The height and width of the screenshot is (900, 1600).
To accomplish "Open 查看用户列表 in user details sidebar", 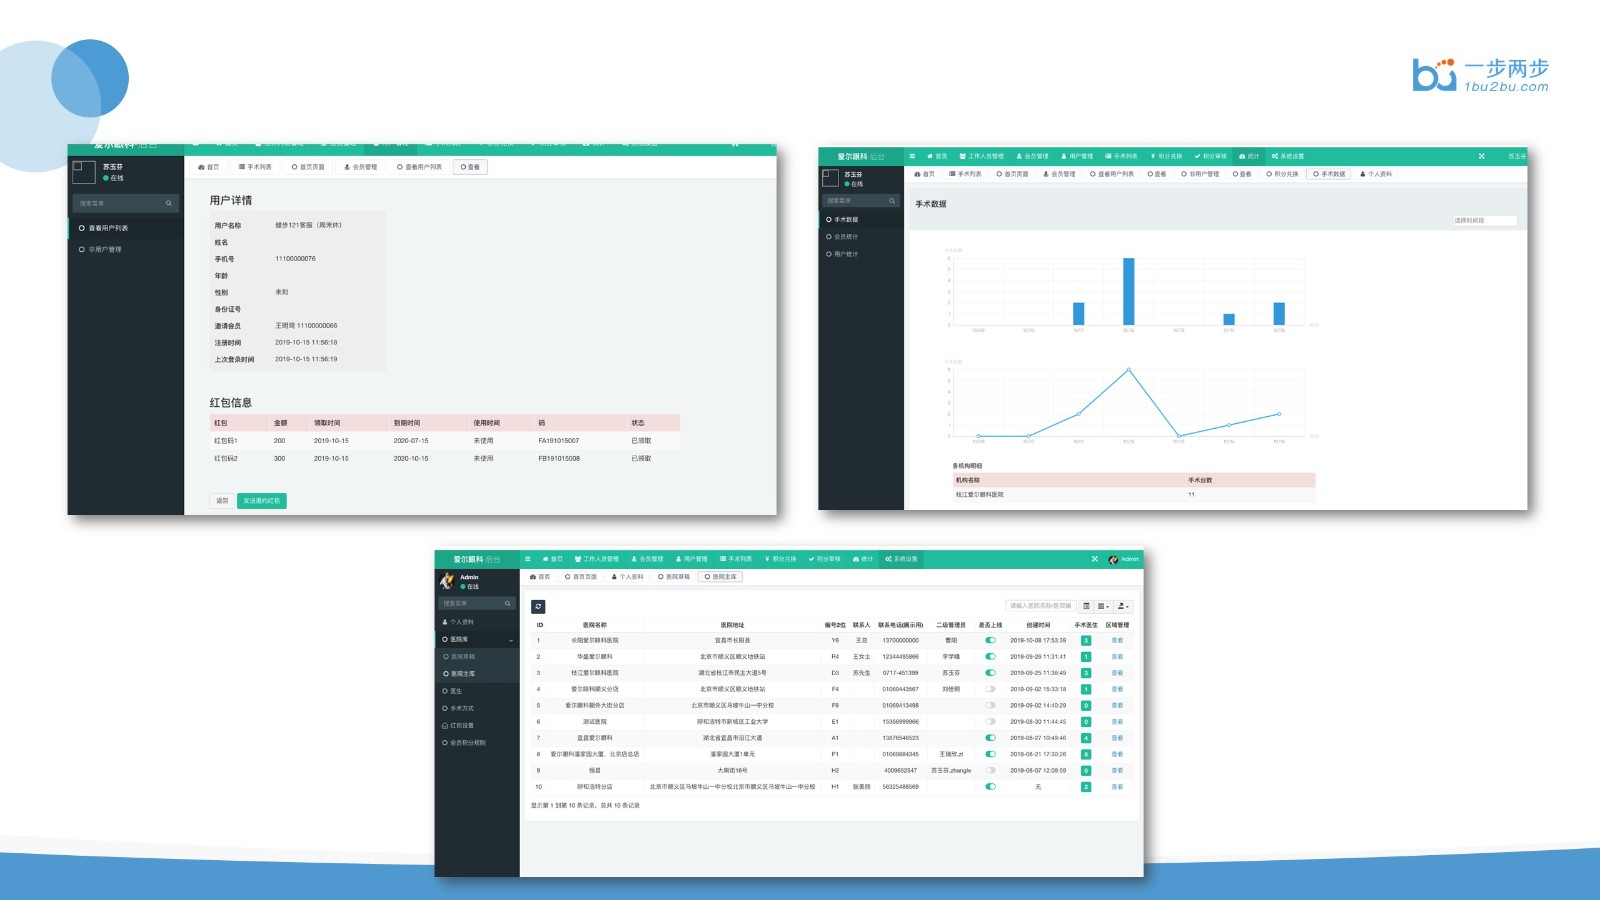I will click(x=125, y=228).
